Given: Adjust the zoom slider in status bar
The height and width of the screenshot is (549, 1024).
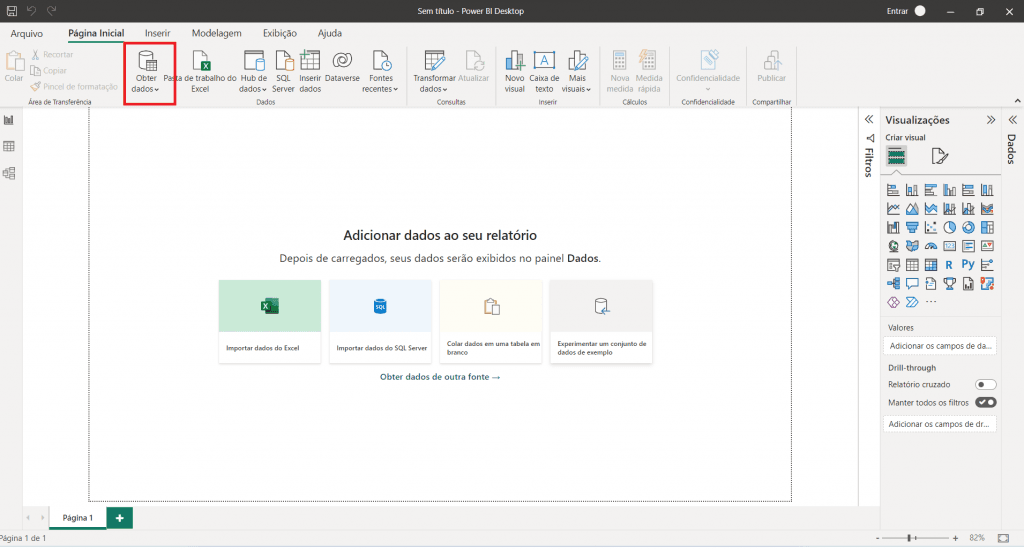Looking at the screenshot, I should tap(909, 538).
